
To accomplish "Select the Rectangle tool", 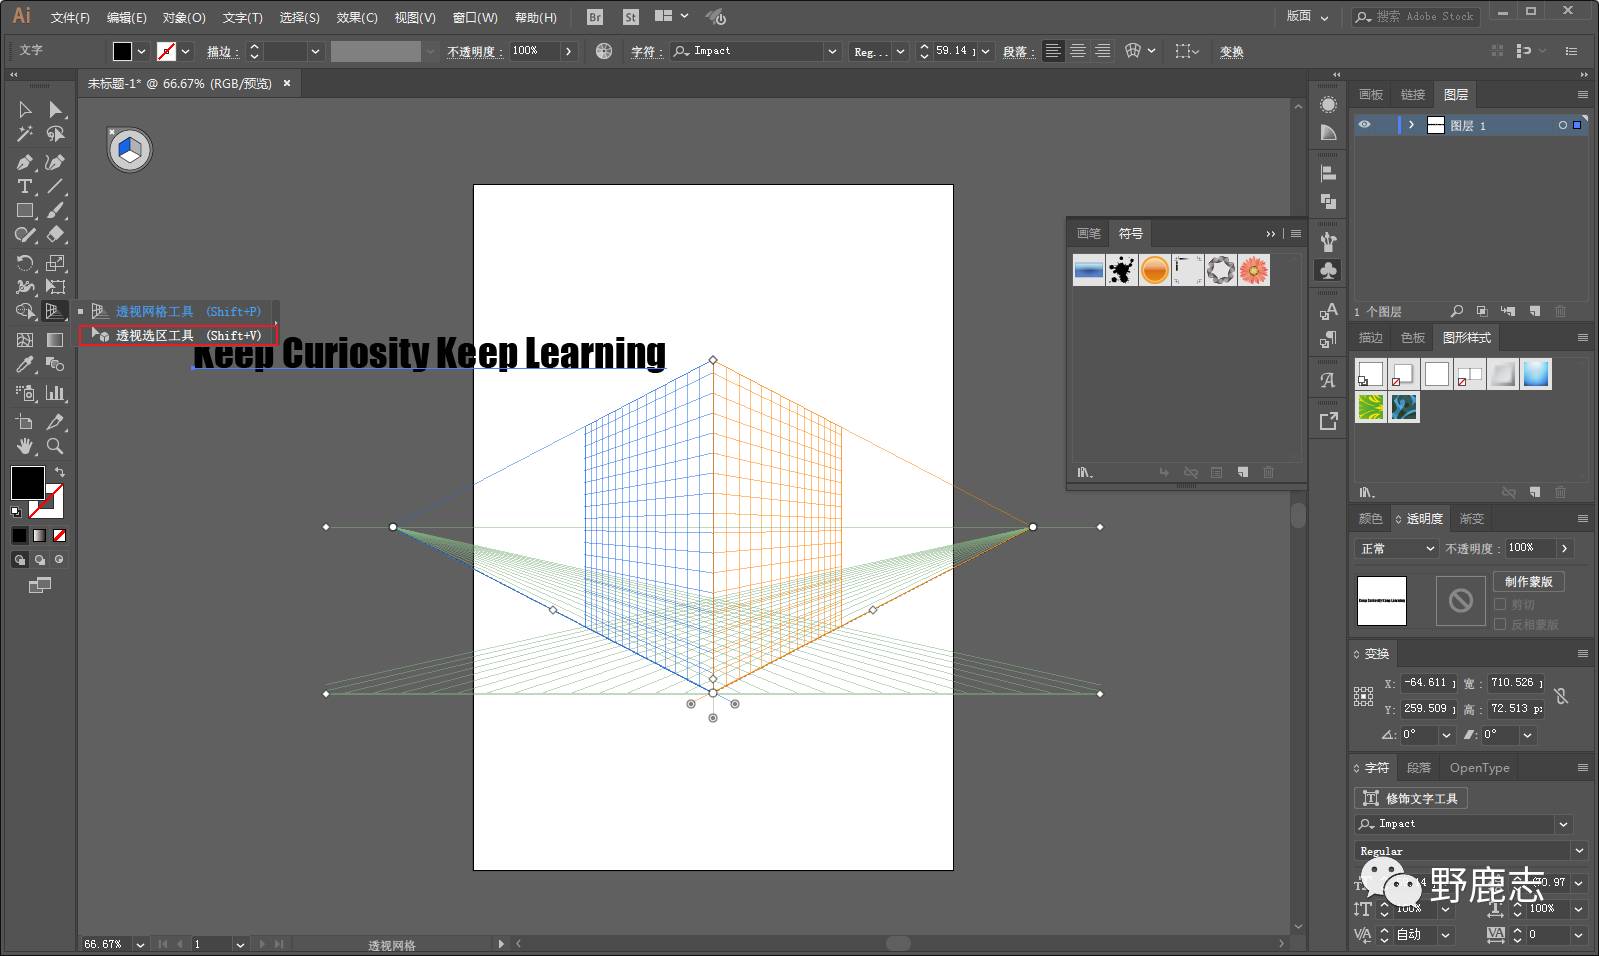I will [x=25, y=211].
